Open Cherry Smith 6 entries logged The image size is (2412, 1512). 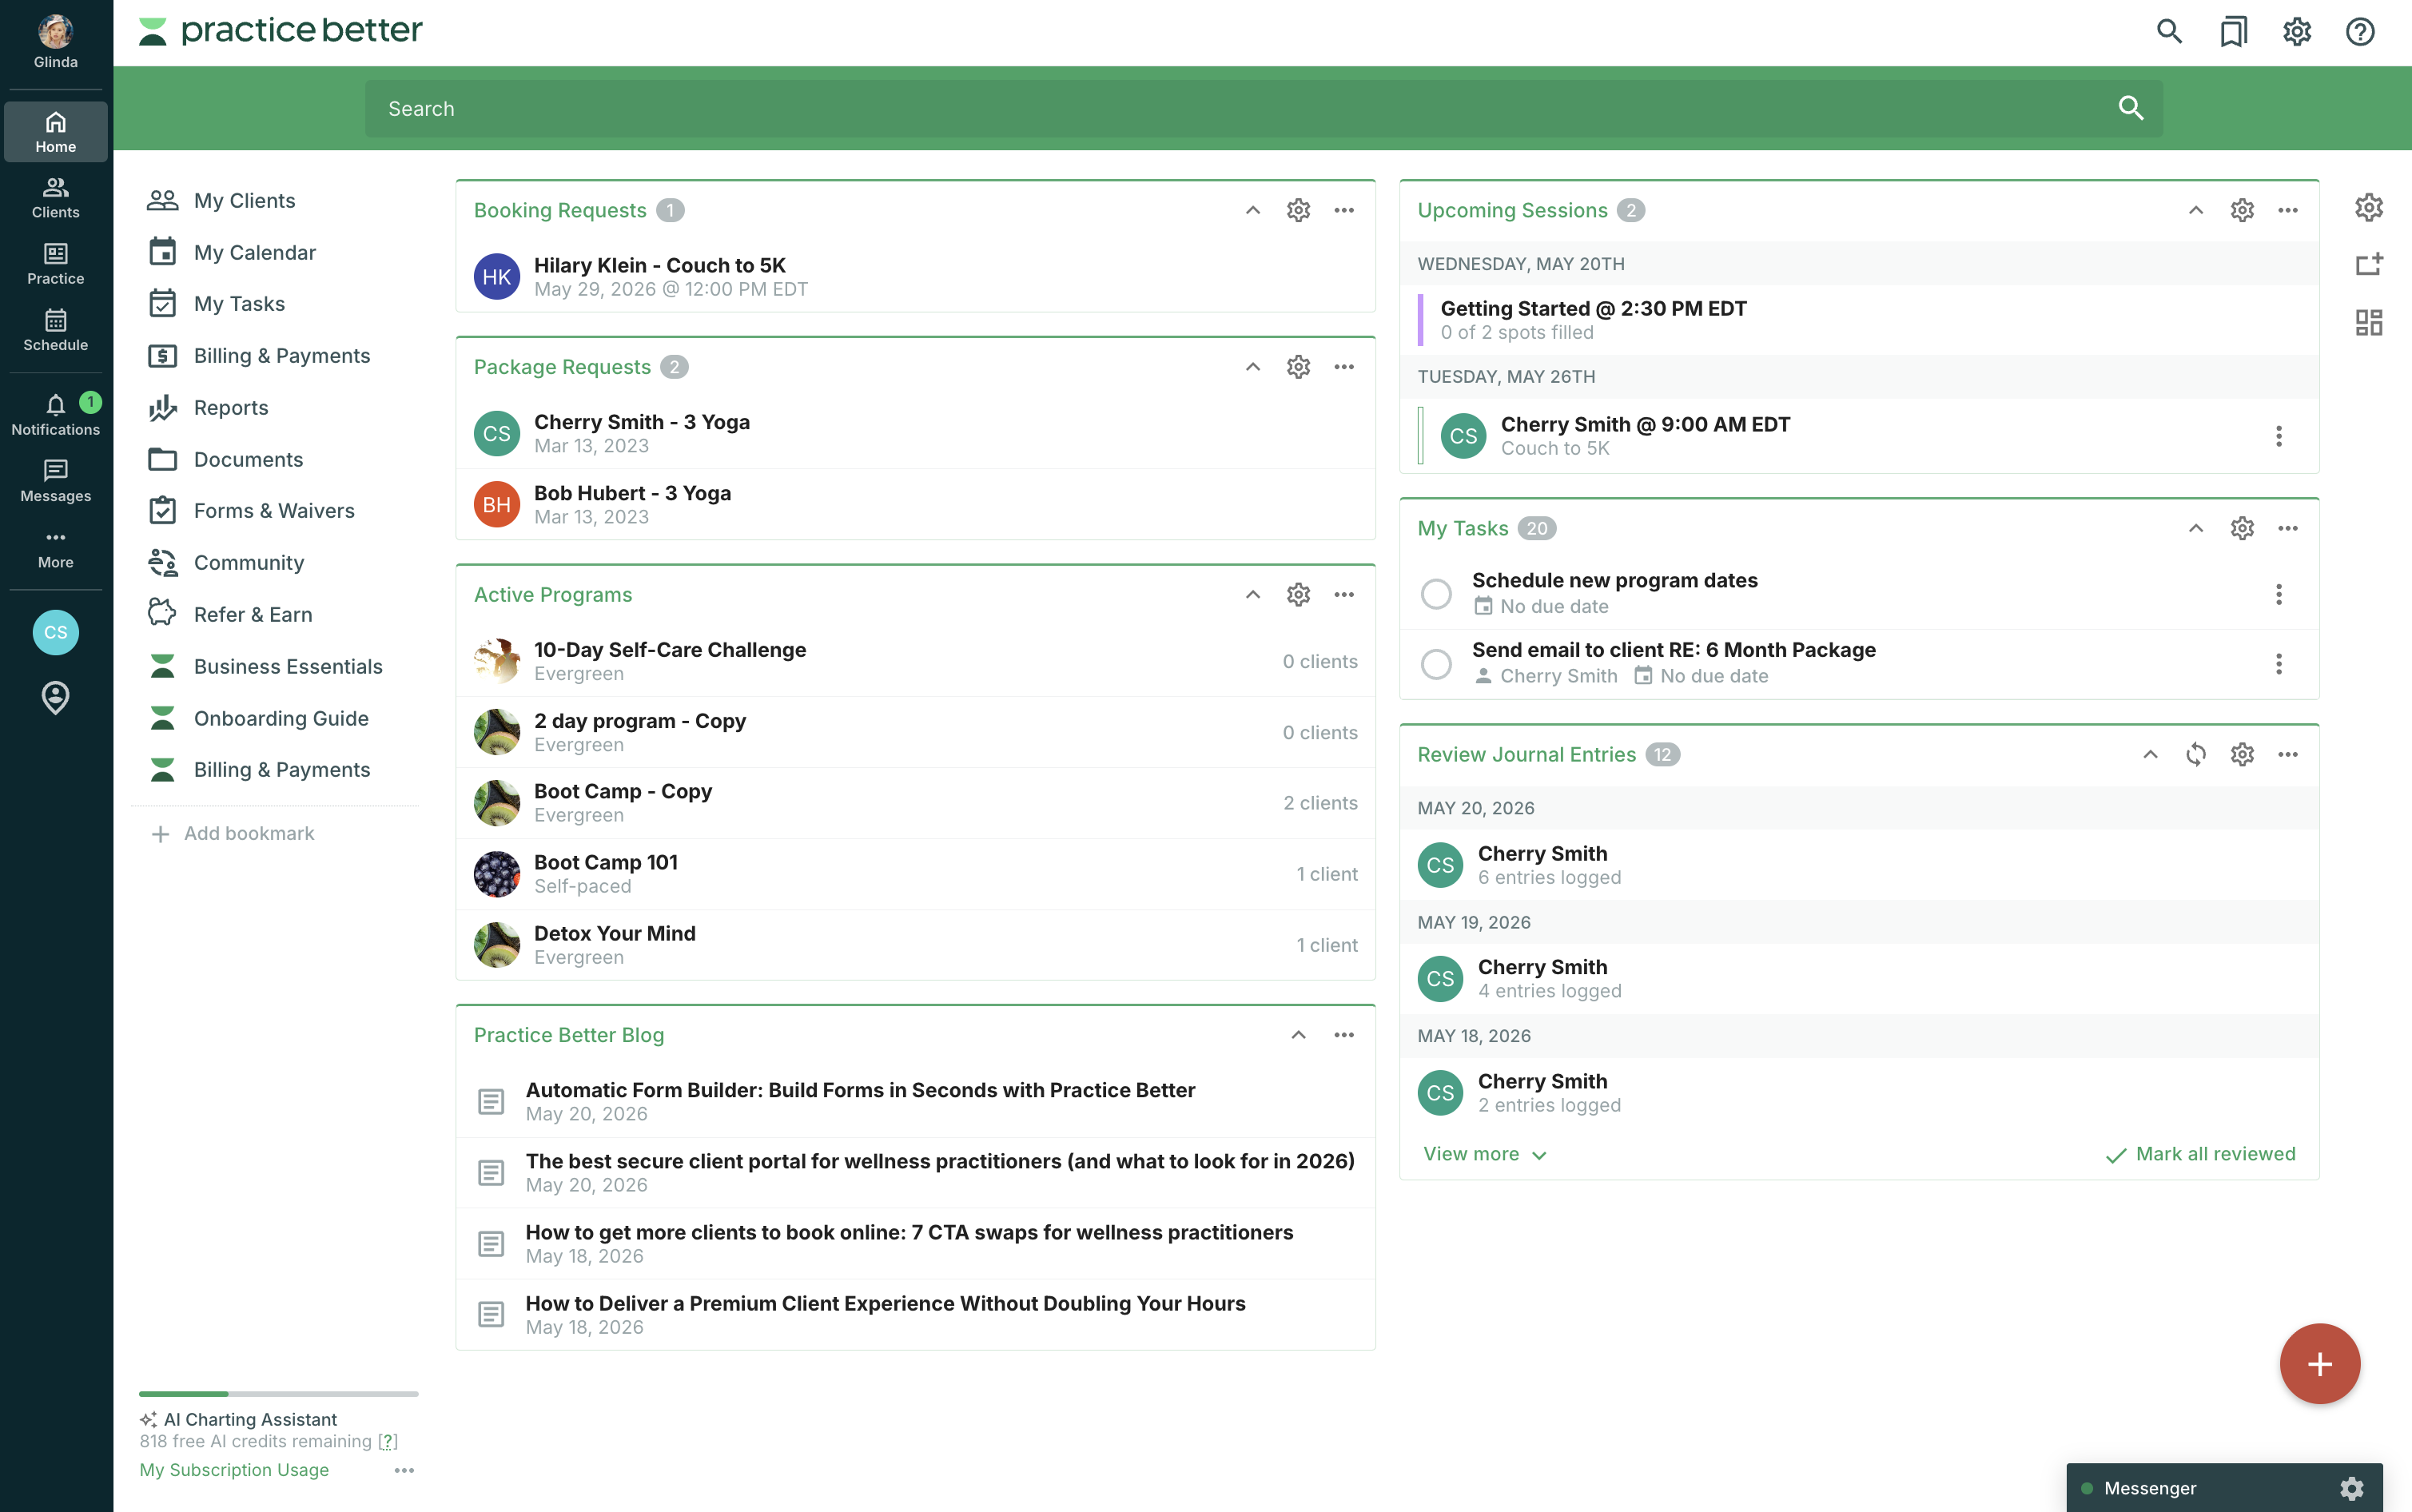[1859, 865]
